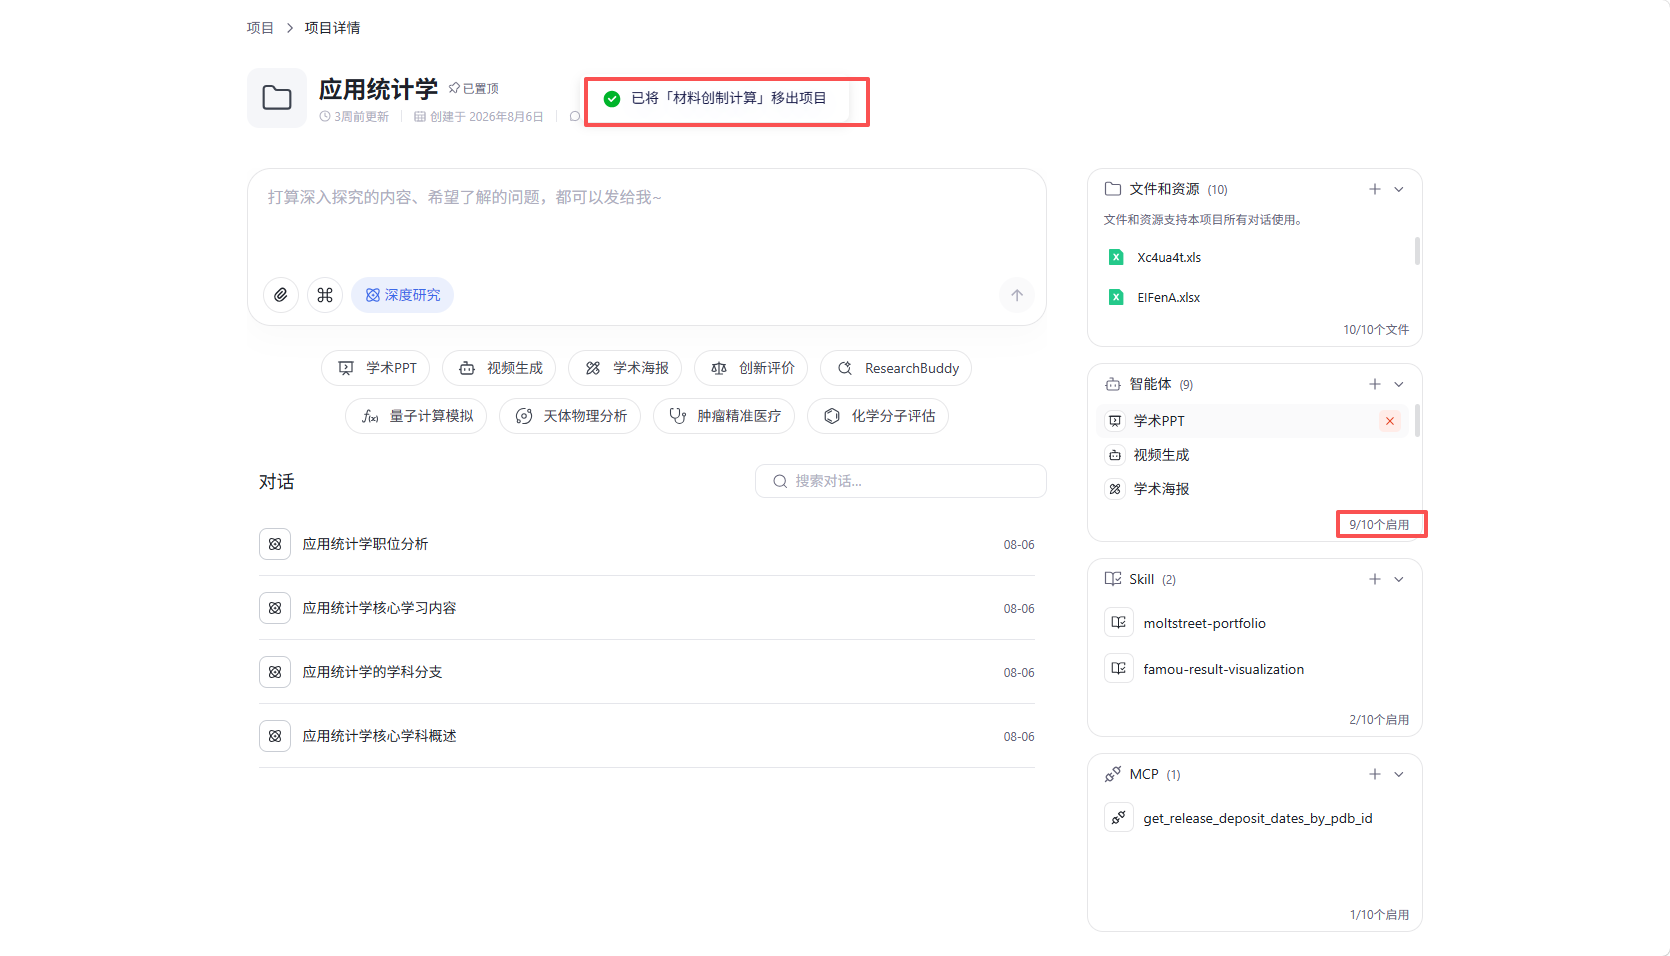This screenshot has height=956, width=1670.
Task: Click the 9/10个启用 agents count label
Action: [1379, 524]
